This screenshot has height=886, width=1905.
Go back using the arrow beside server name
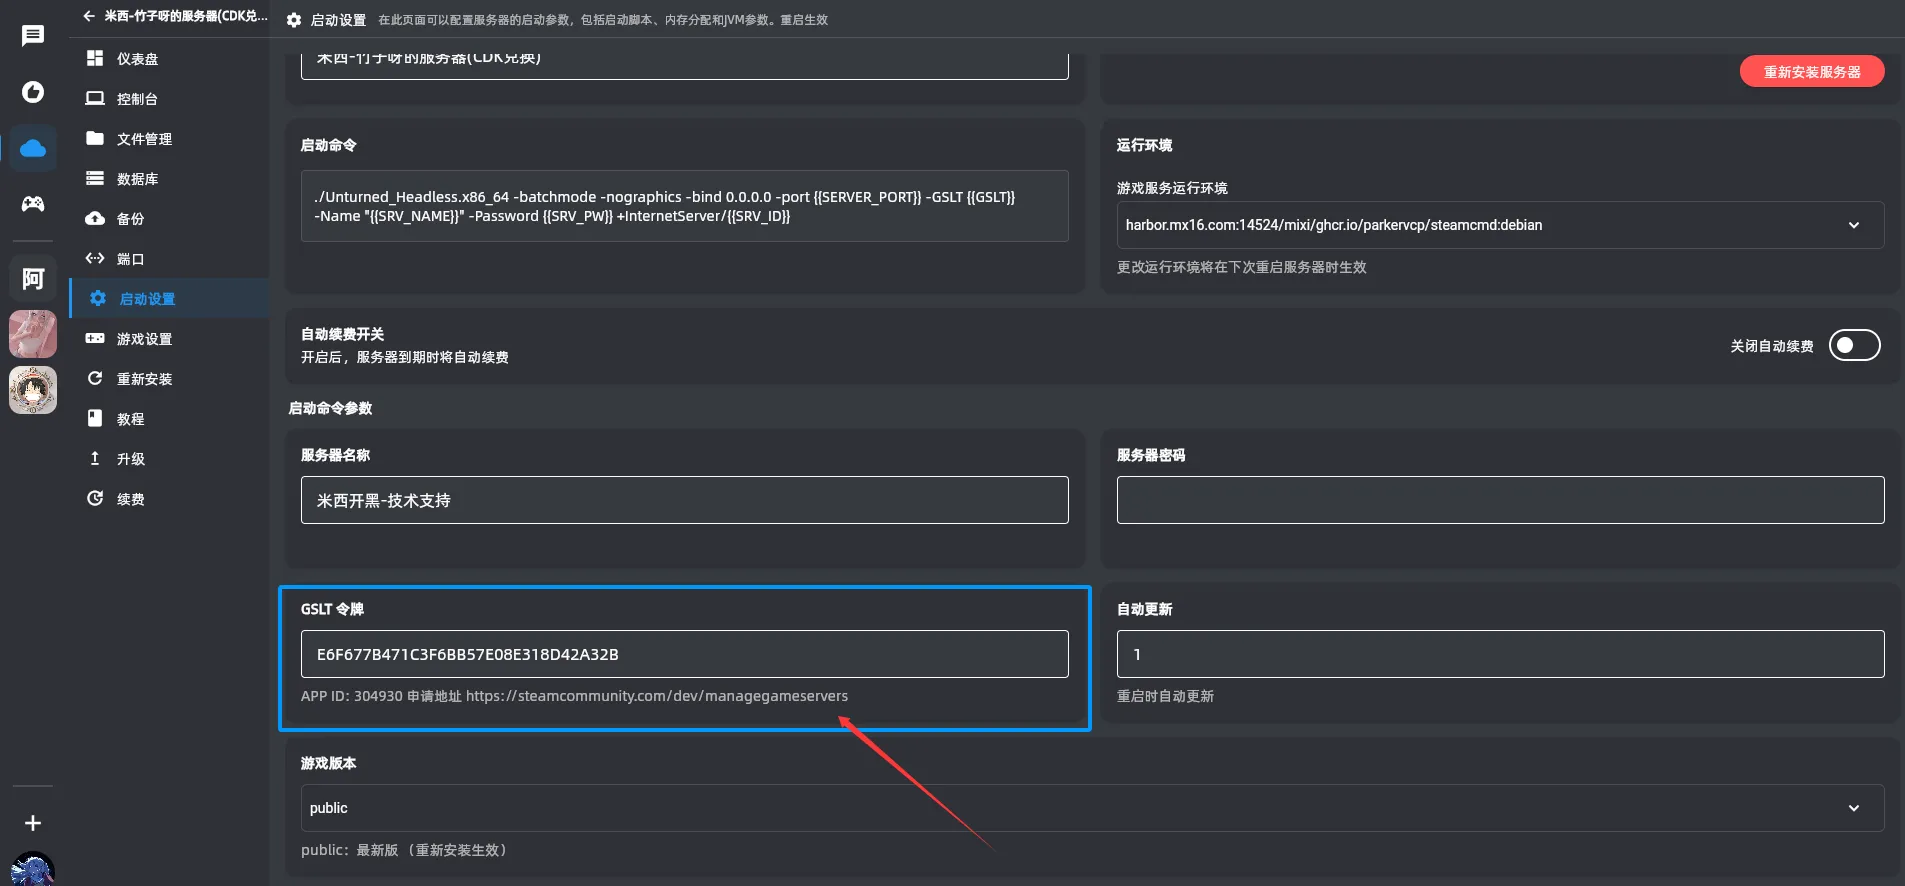pos(89,16)
